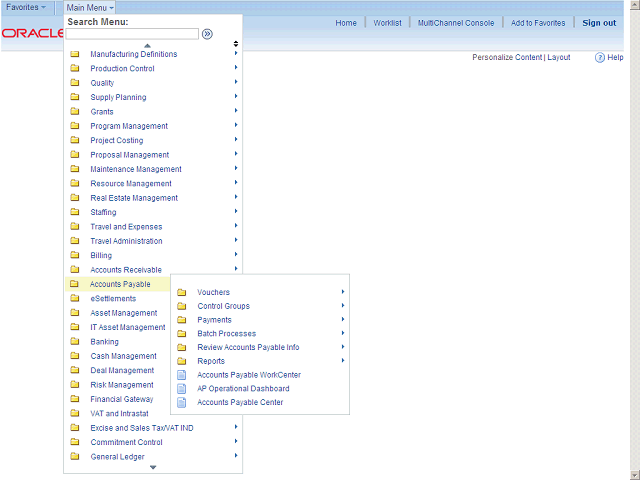The width and height of the screenshot is (640, 480).
Task: Click the folder icon next to Banking
Action: click(x=74, y=342)
